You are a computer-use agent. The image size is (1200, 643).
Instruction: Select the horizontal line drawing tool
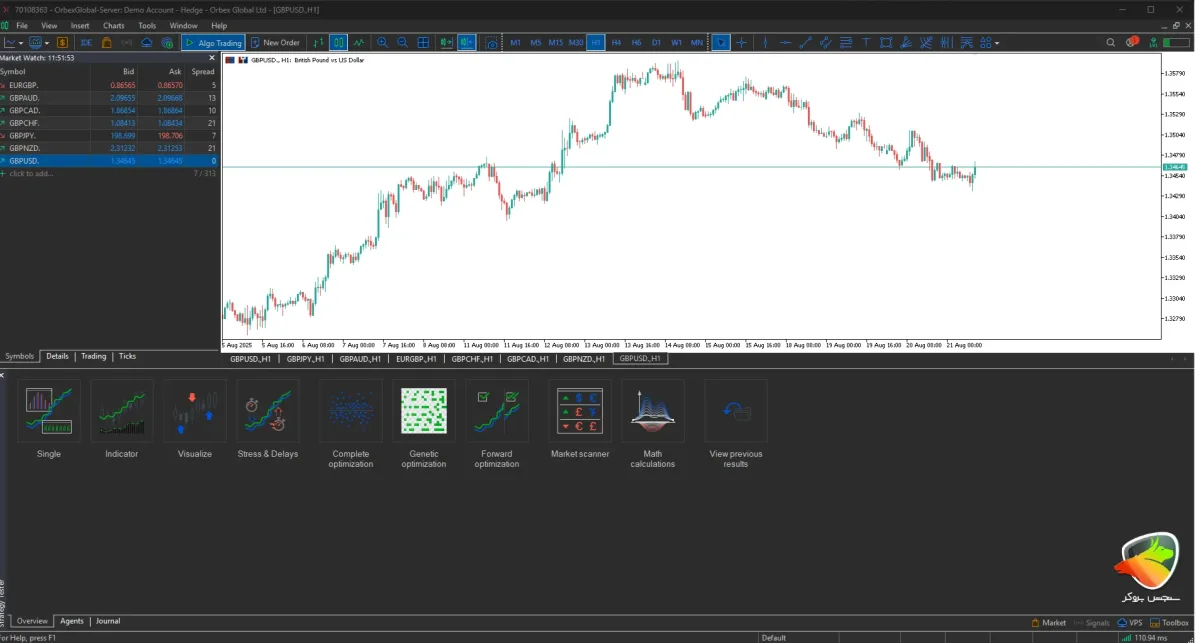click(x=785, y=43)
